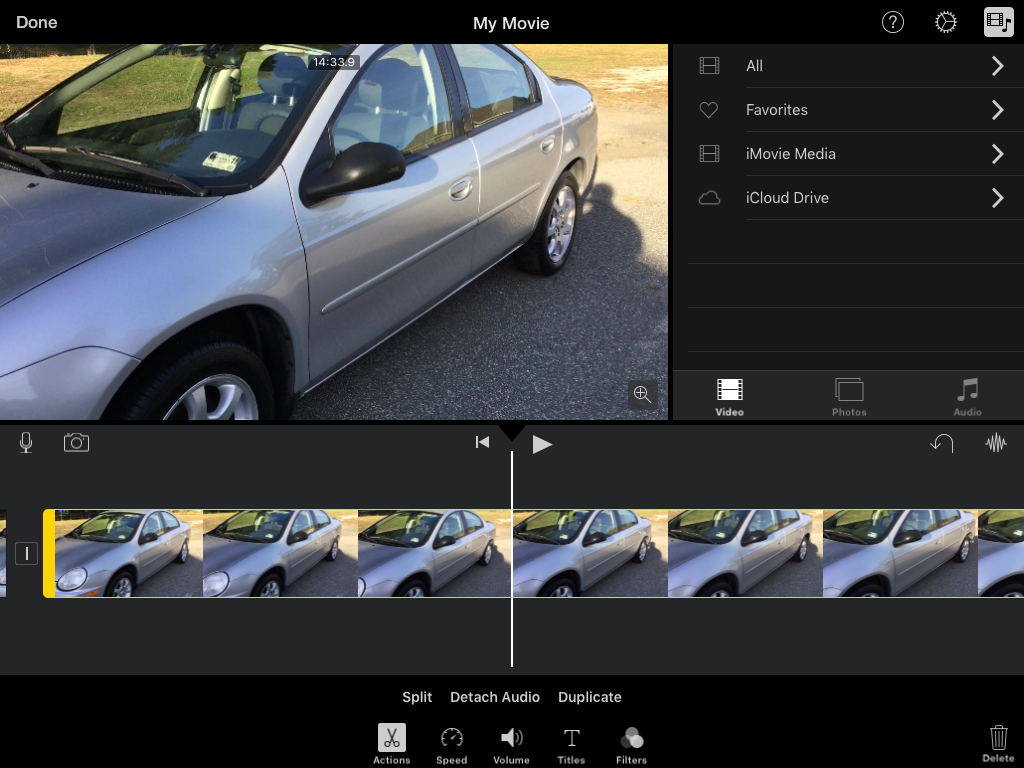This screenshot has width=1024, height=768.
Task: Switch to the Photos tab
Action: tap(849, 396)
